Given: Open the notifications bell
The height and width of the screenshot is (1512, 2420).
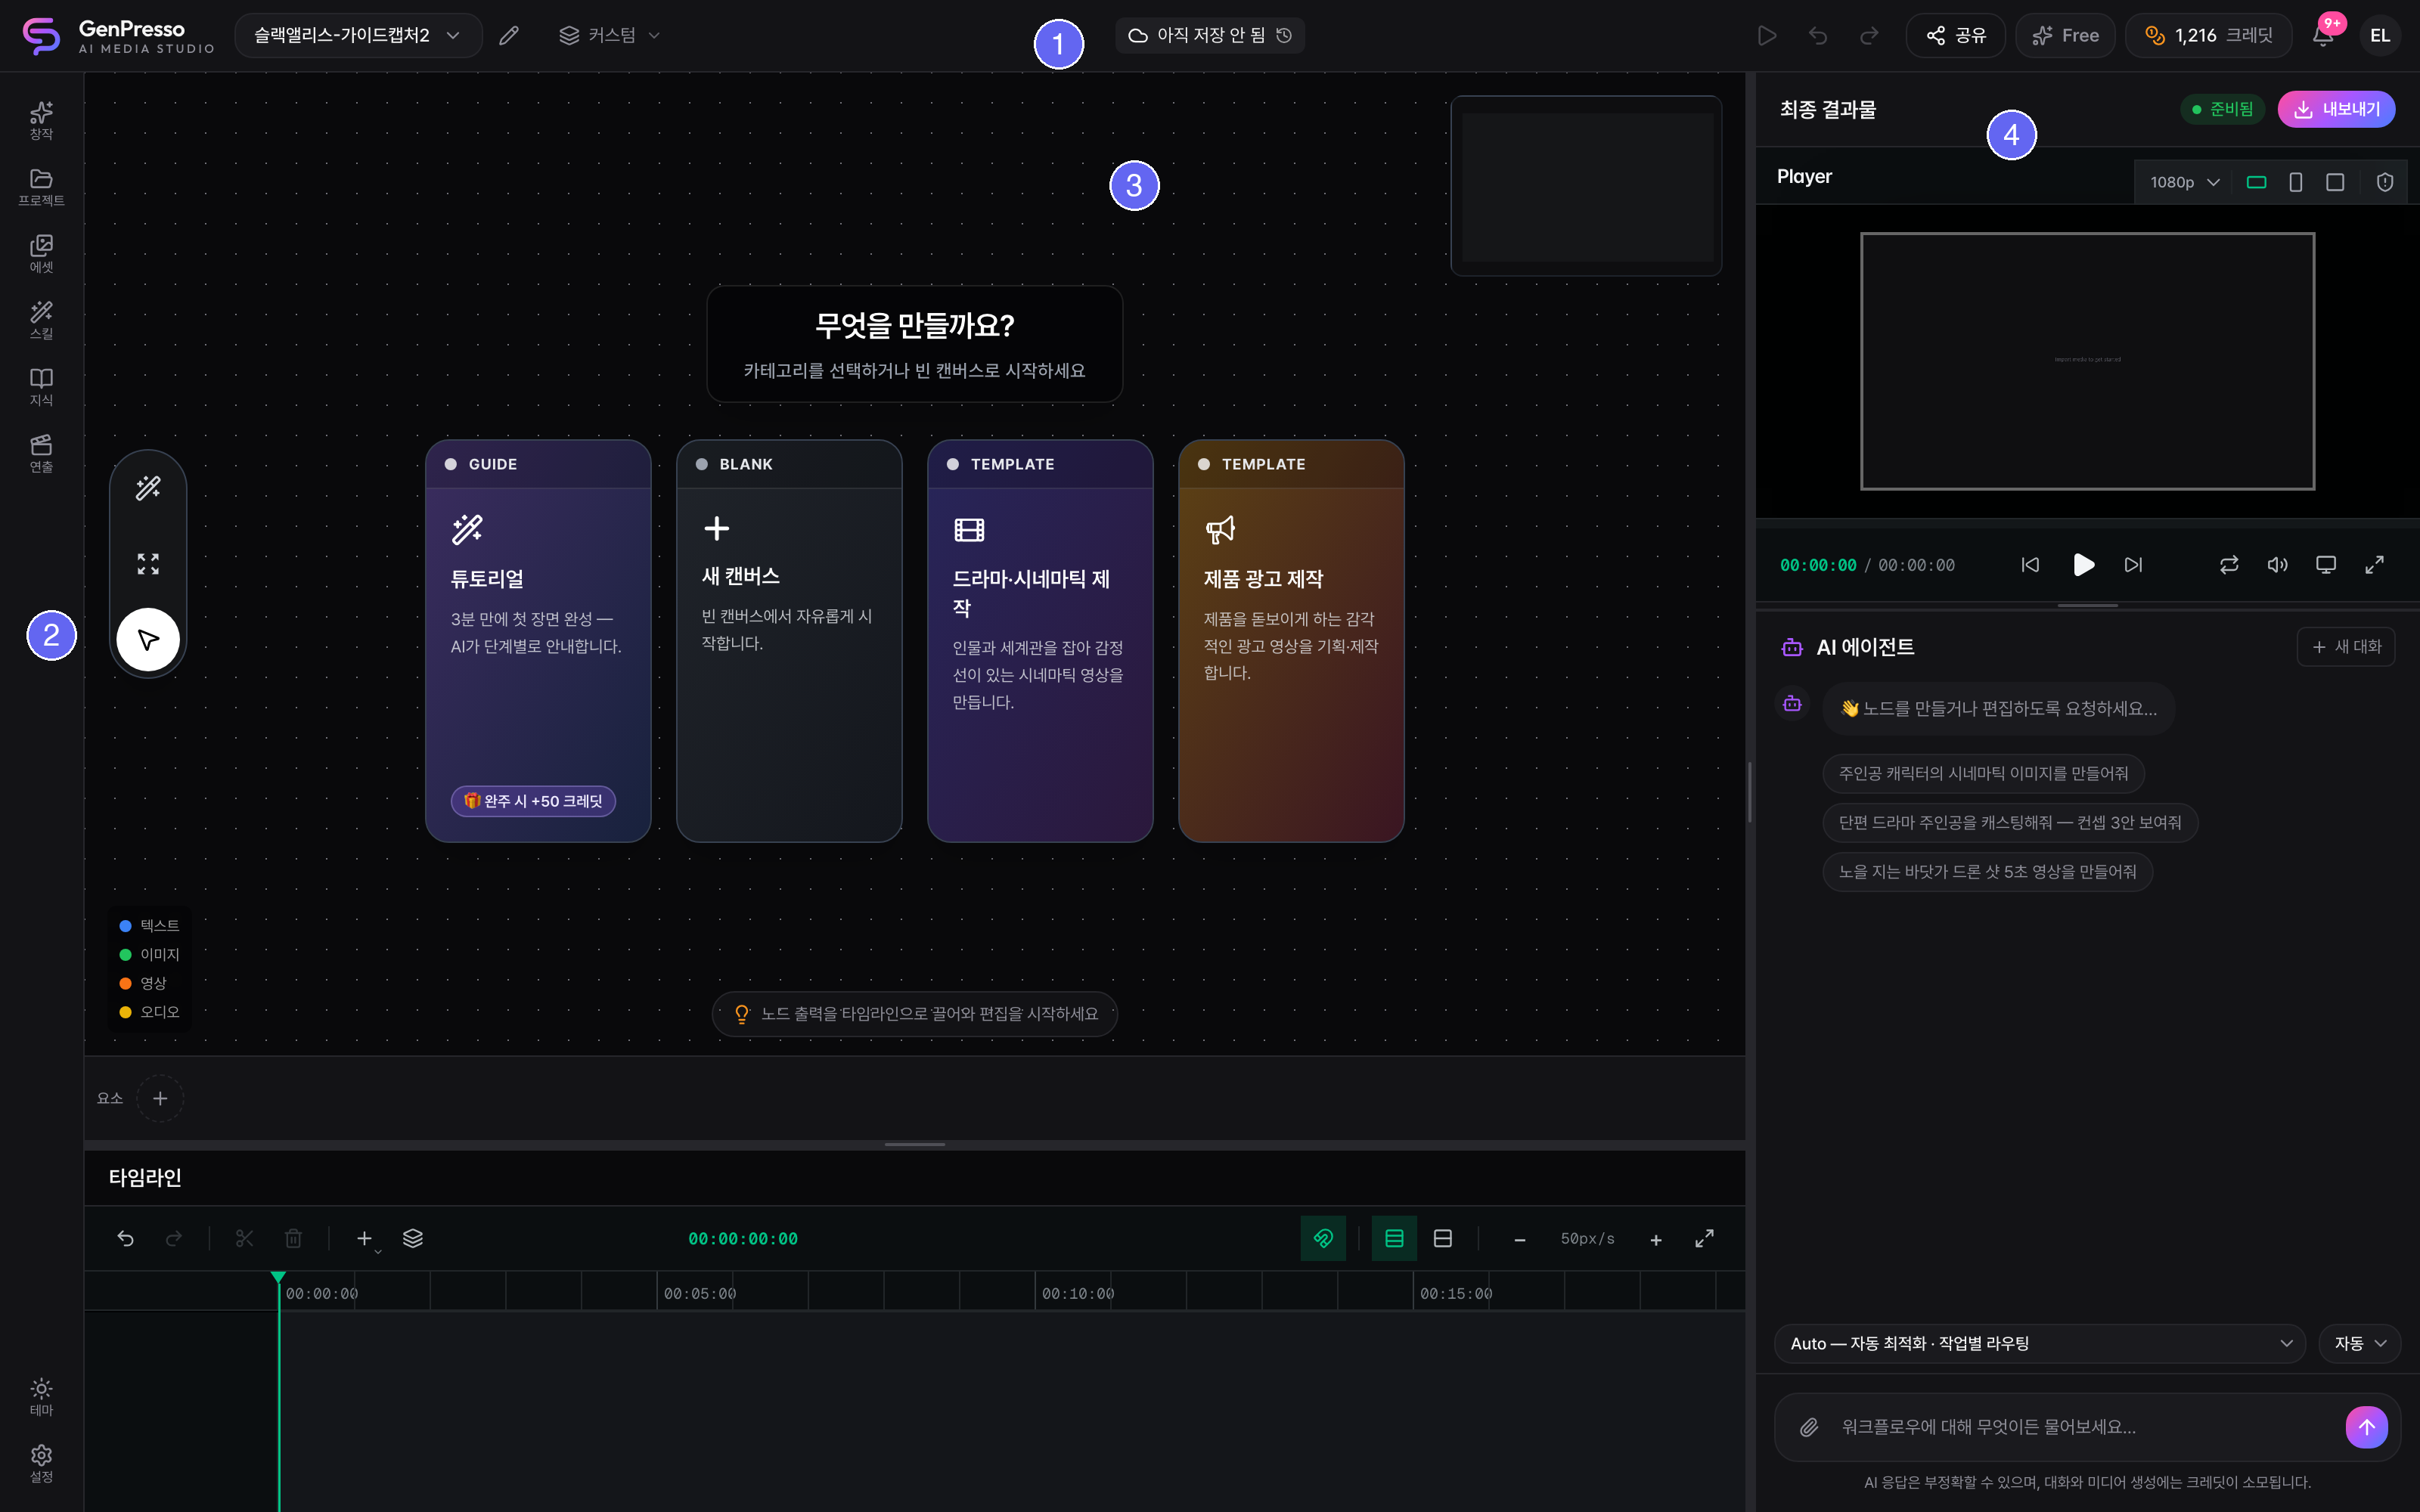Looking at the screenshot, I should (2323, 36).
